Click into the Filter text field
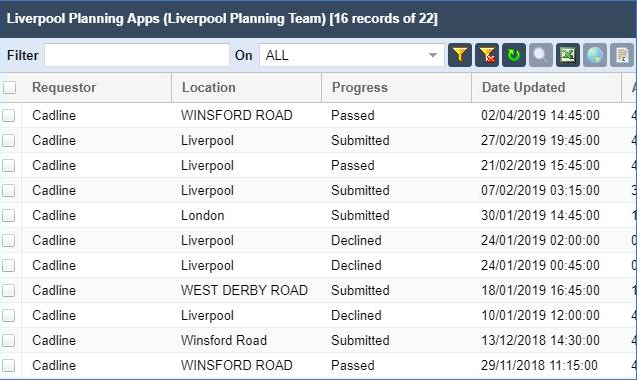This screenshot has width=638, height=382. [x=137, y=55]
